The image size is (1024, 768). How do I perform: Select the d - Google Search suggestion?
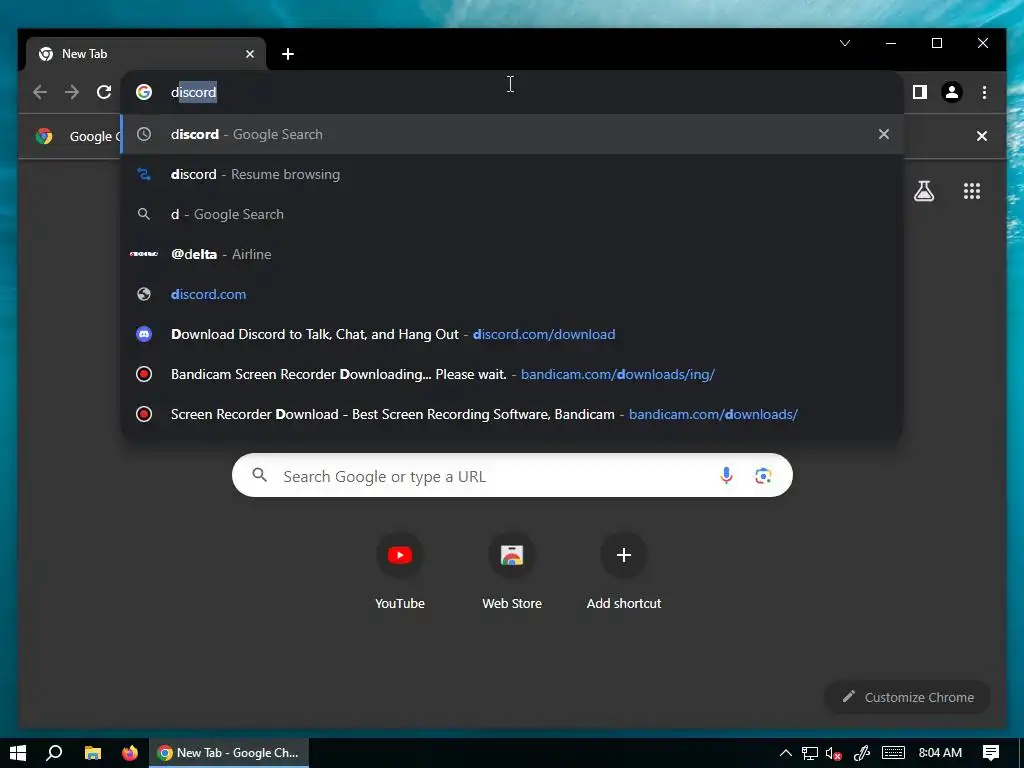coord(512,214)
